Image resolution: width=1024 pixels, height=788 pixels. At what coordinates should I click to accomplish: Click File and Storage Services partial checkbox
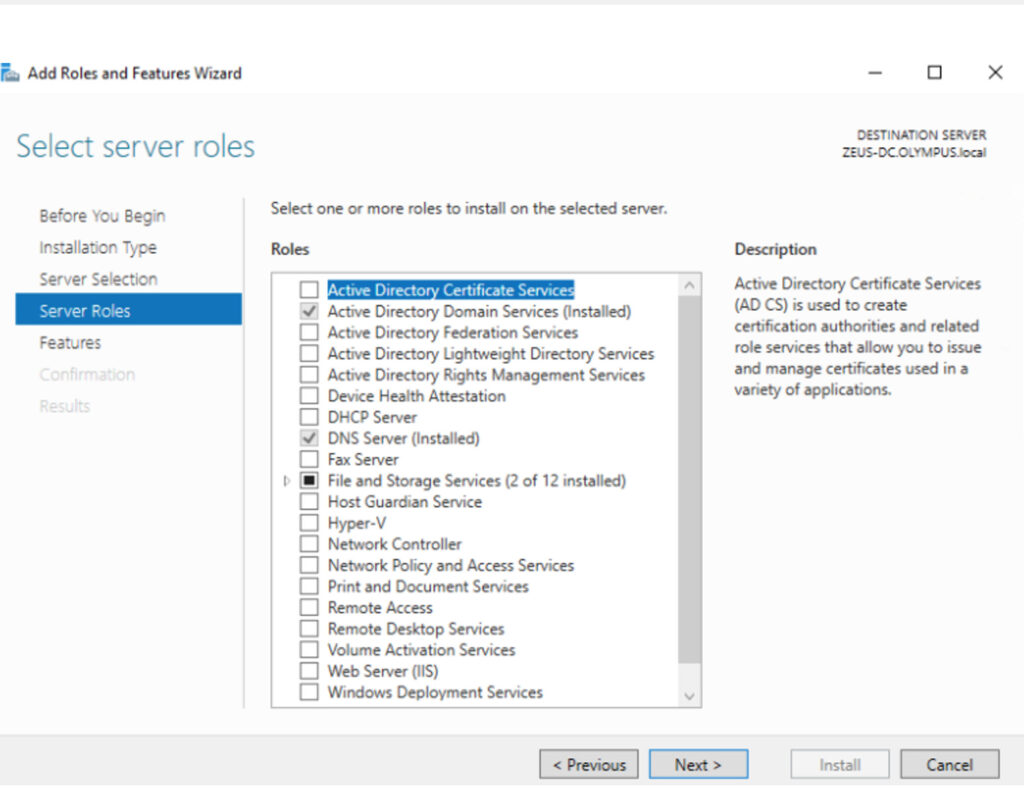(x=309, y=481)
